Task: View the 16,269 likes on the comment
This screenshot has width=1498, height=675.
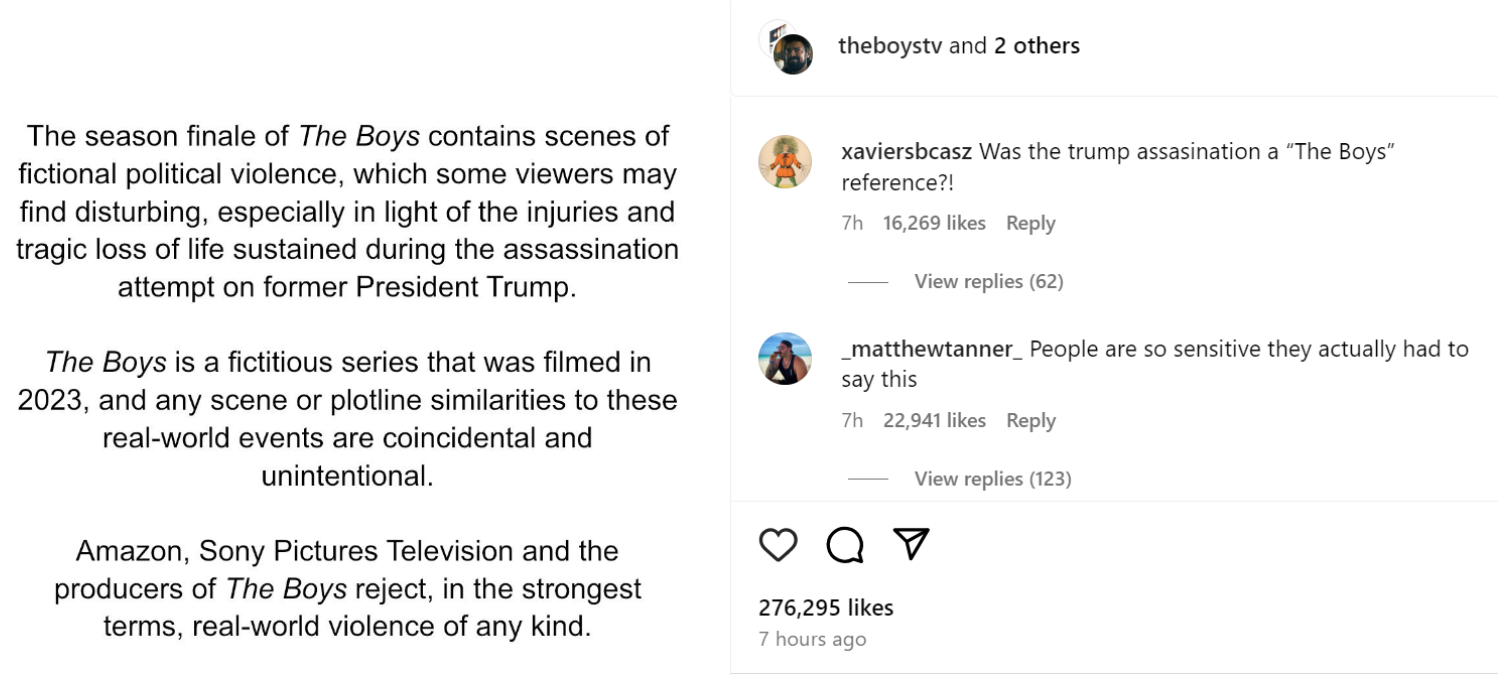Action: click(x=934, y=223)
